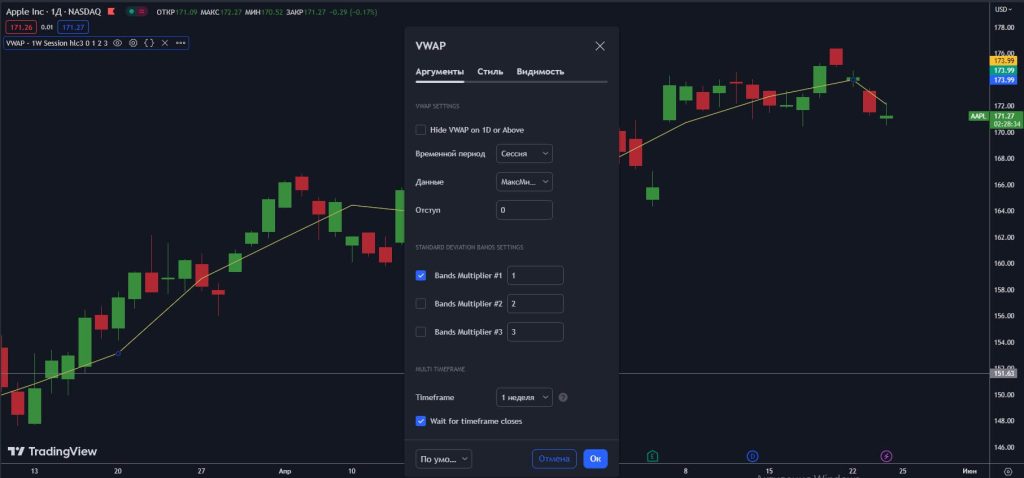Open VWAP legend more options dots

pos(181,43)
